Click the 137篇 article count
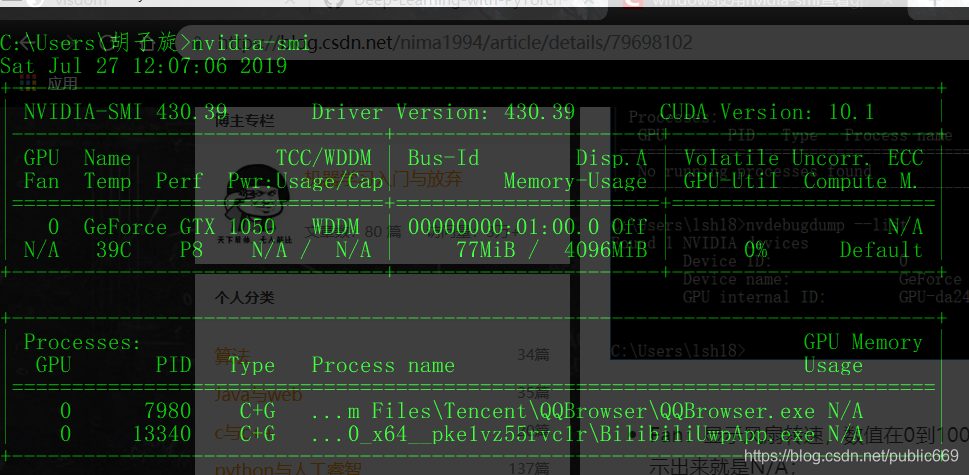Viewport: 969px width, 475px height. coord(529,469)
